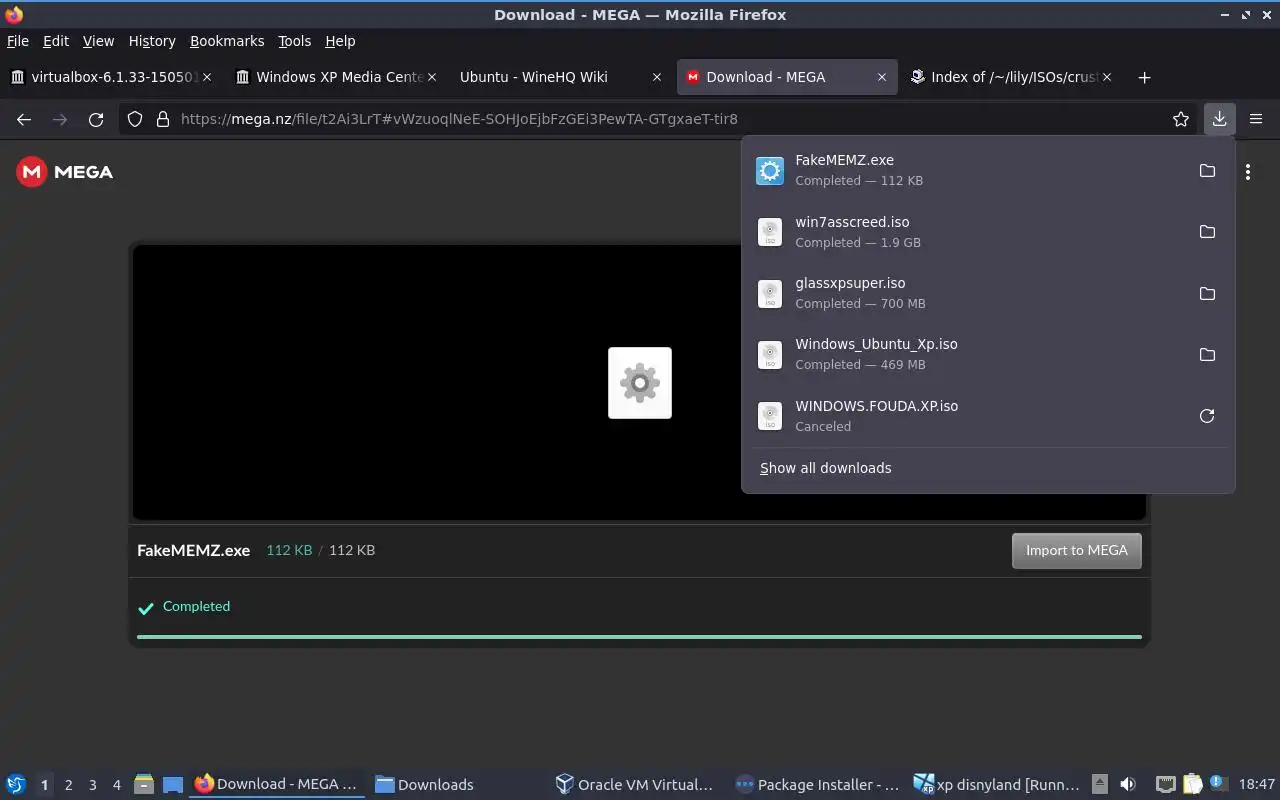
Task: Click the show desktop taskbar icon
Action: (x=172, y=785)
